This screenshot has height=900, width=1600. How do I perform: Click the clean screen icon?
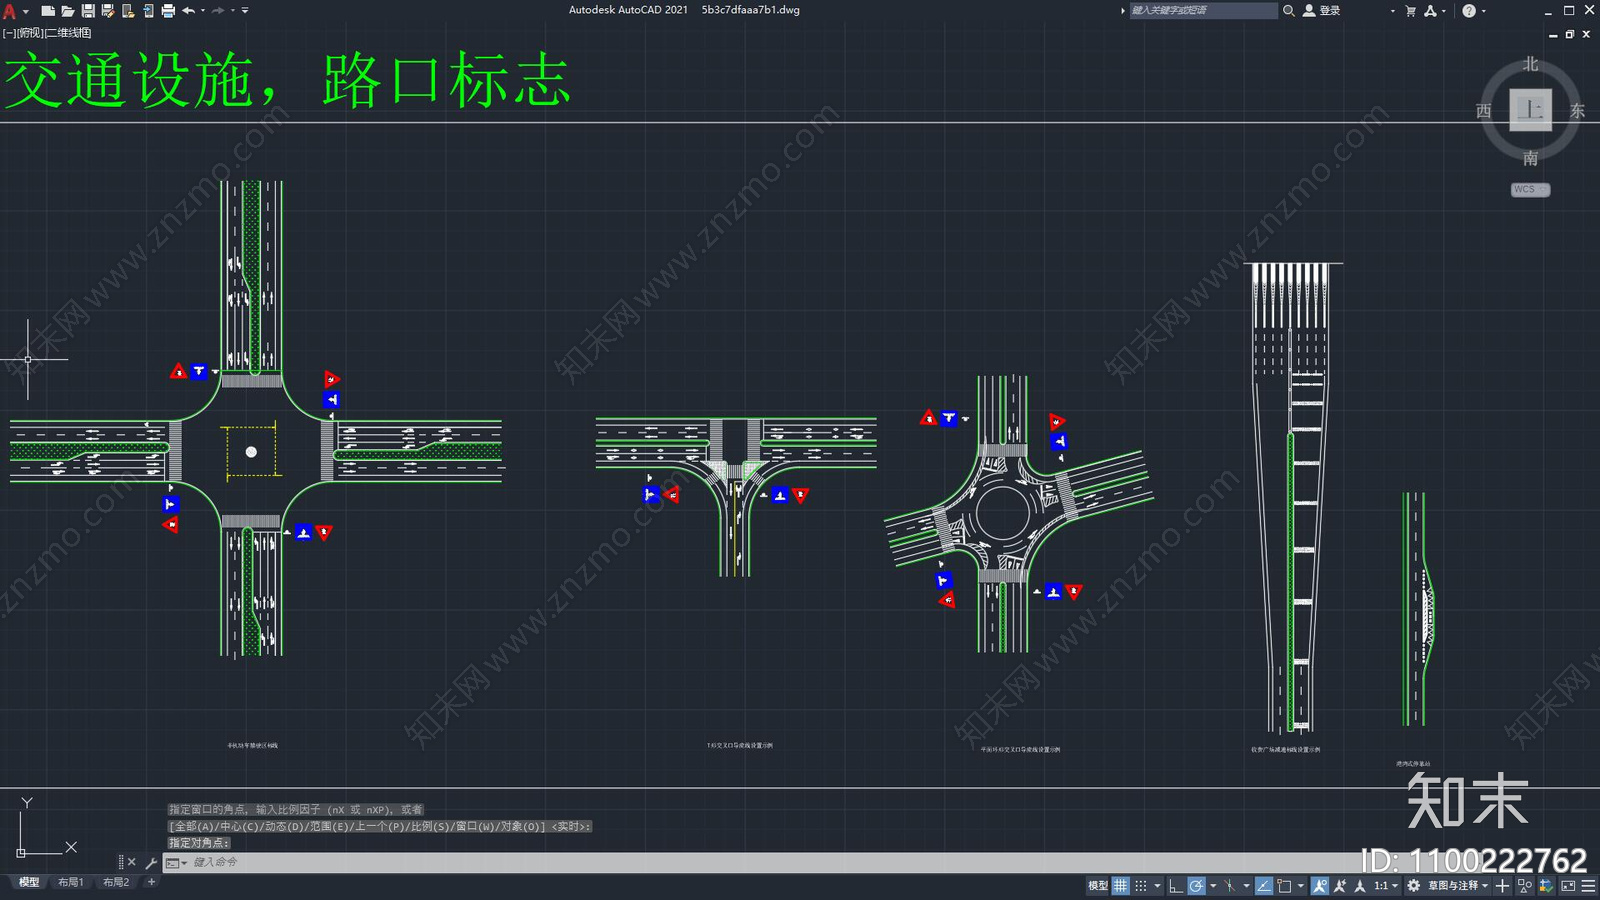pos(1568,886)
